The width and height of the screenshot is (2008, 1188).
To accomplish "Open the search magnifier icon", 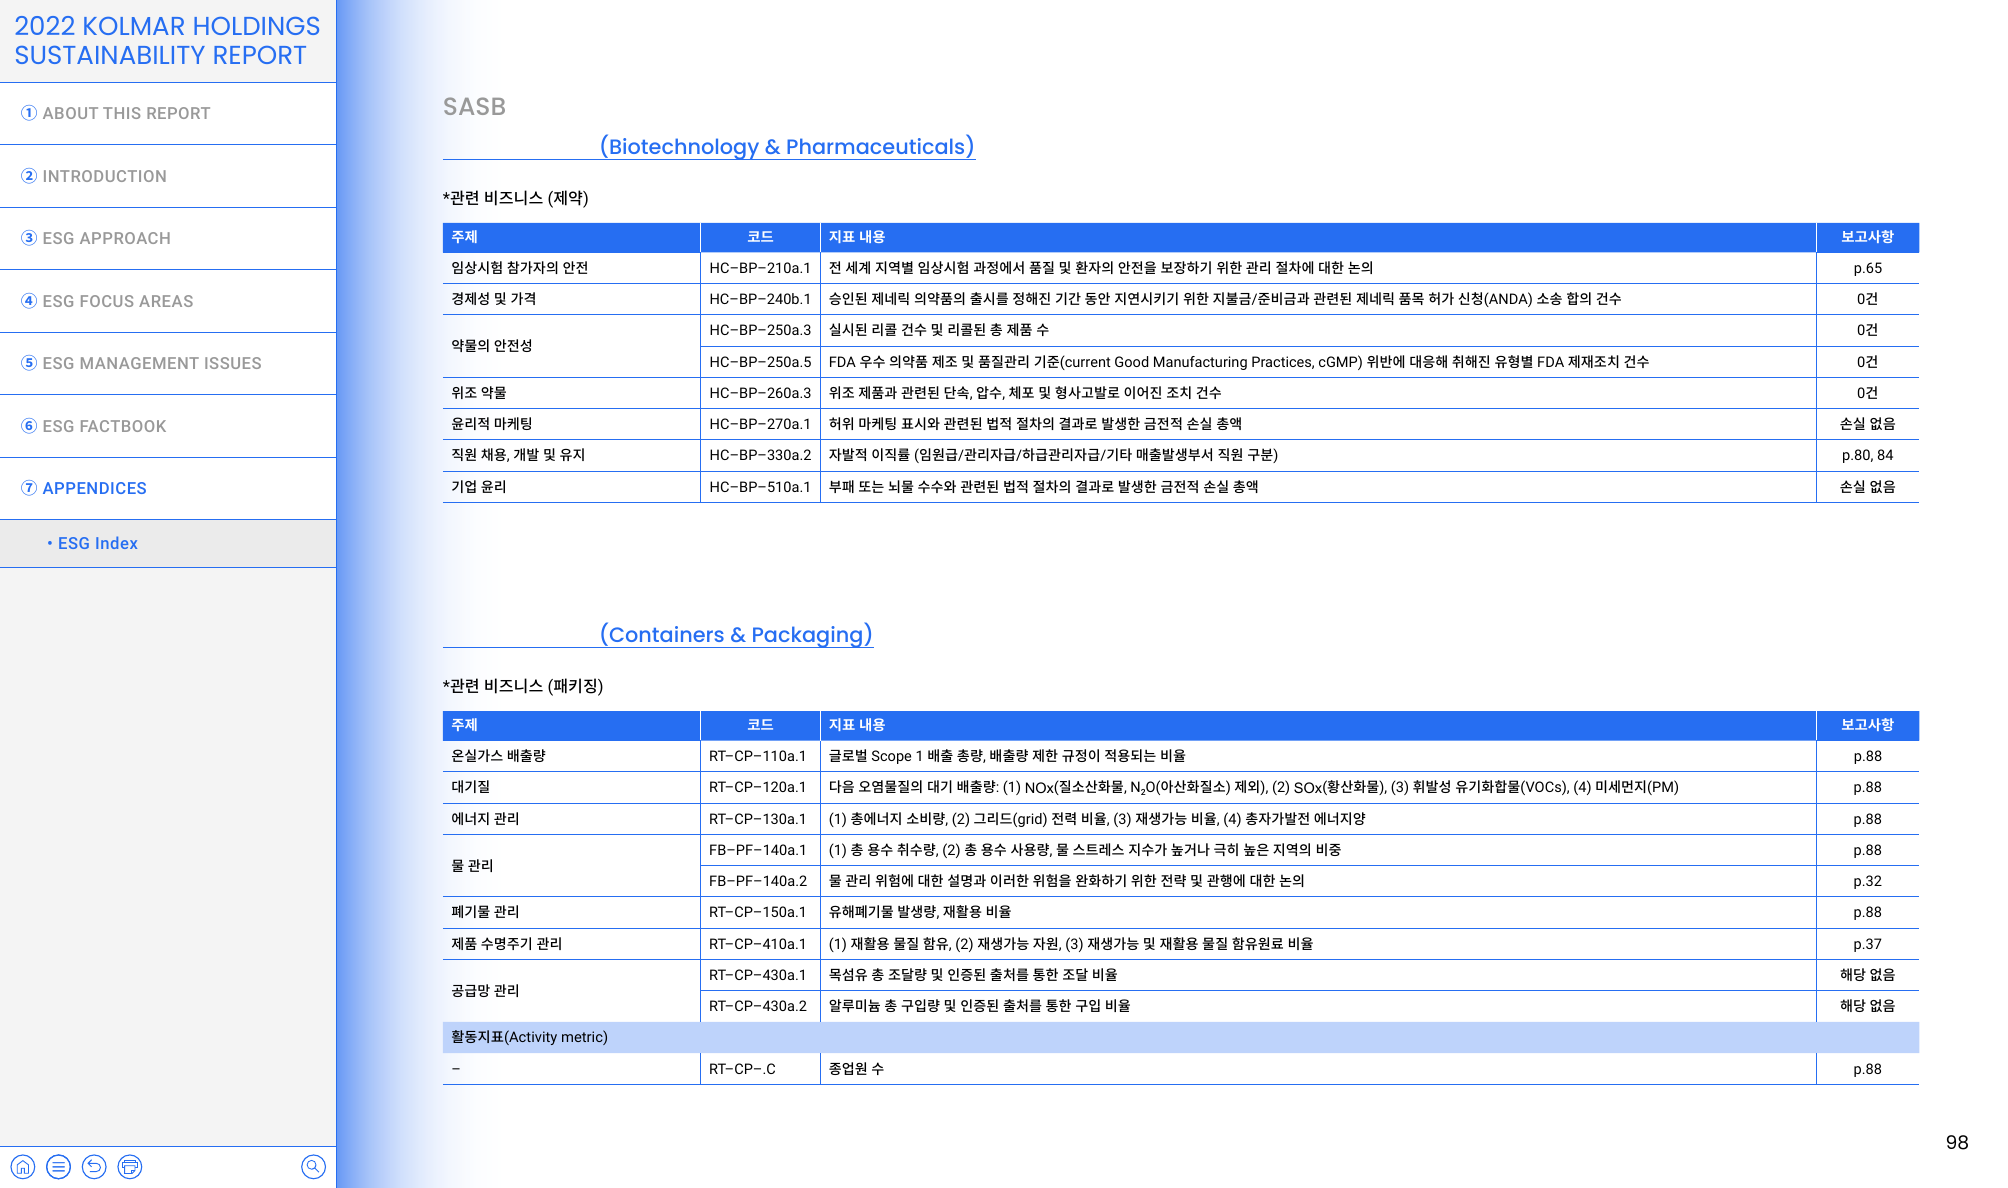I will pos(313,1167).
